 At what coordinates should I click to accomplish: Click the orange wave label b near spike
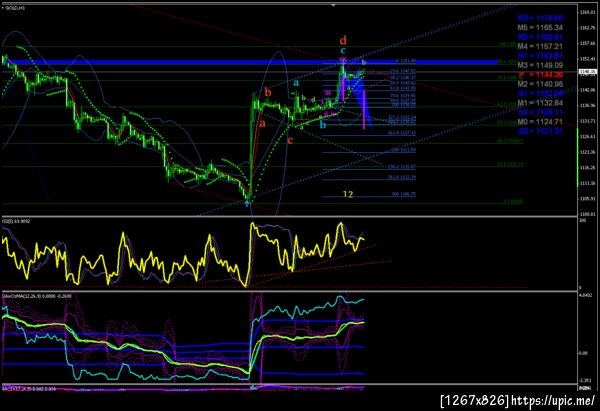pos(268,92)
